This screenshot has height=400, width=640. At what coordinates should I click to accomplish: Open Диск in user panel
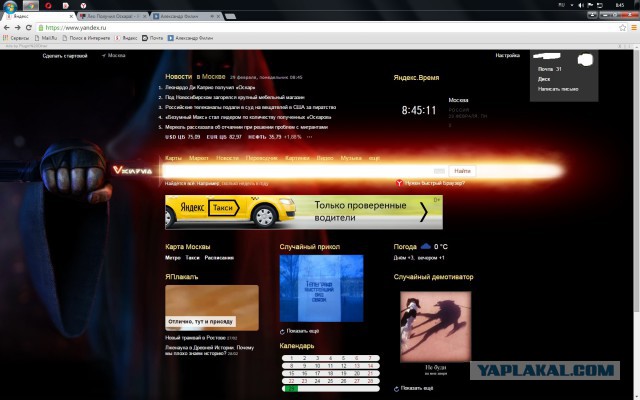click(544, 79)
